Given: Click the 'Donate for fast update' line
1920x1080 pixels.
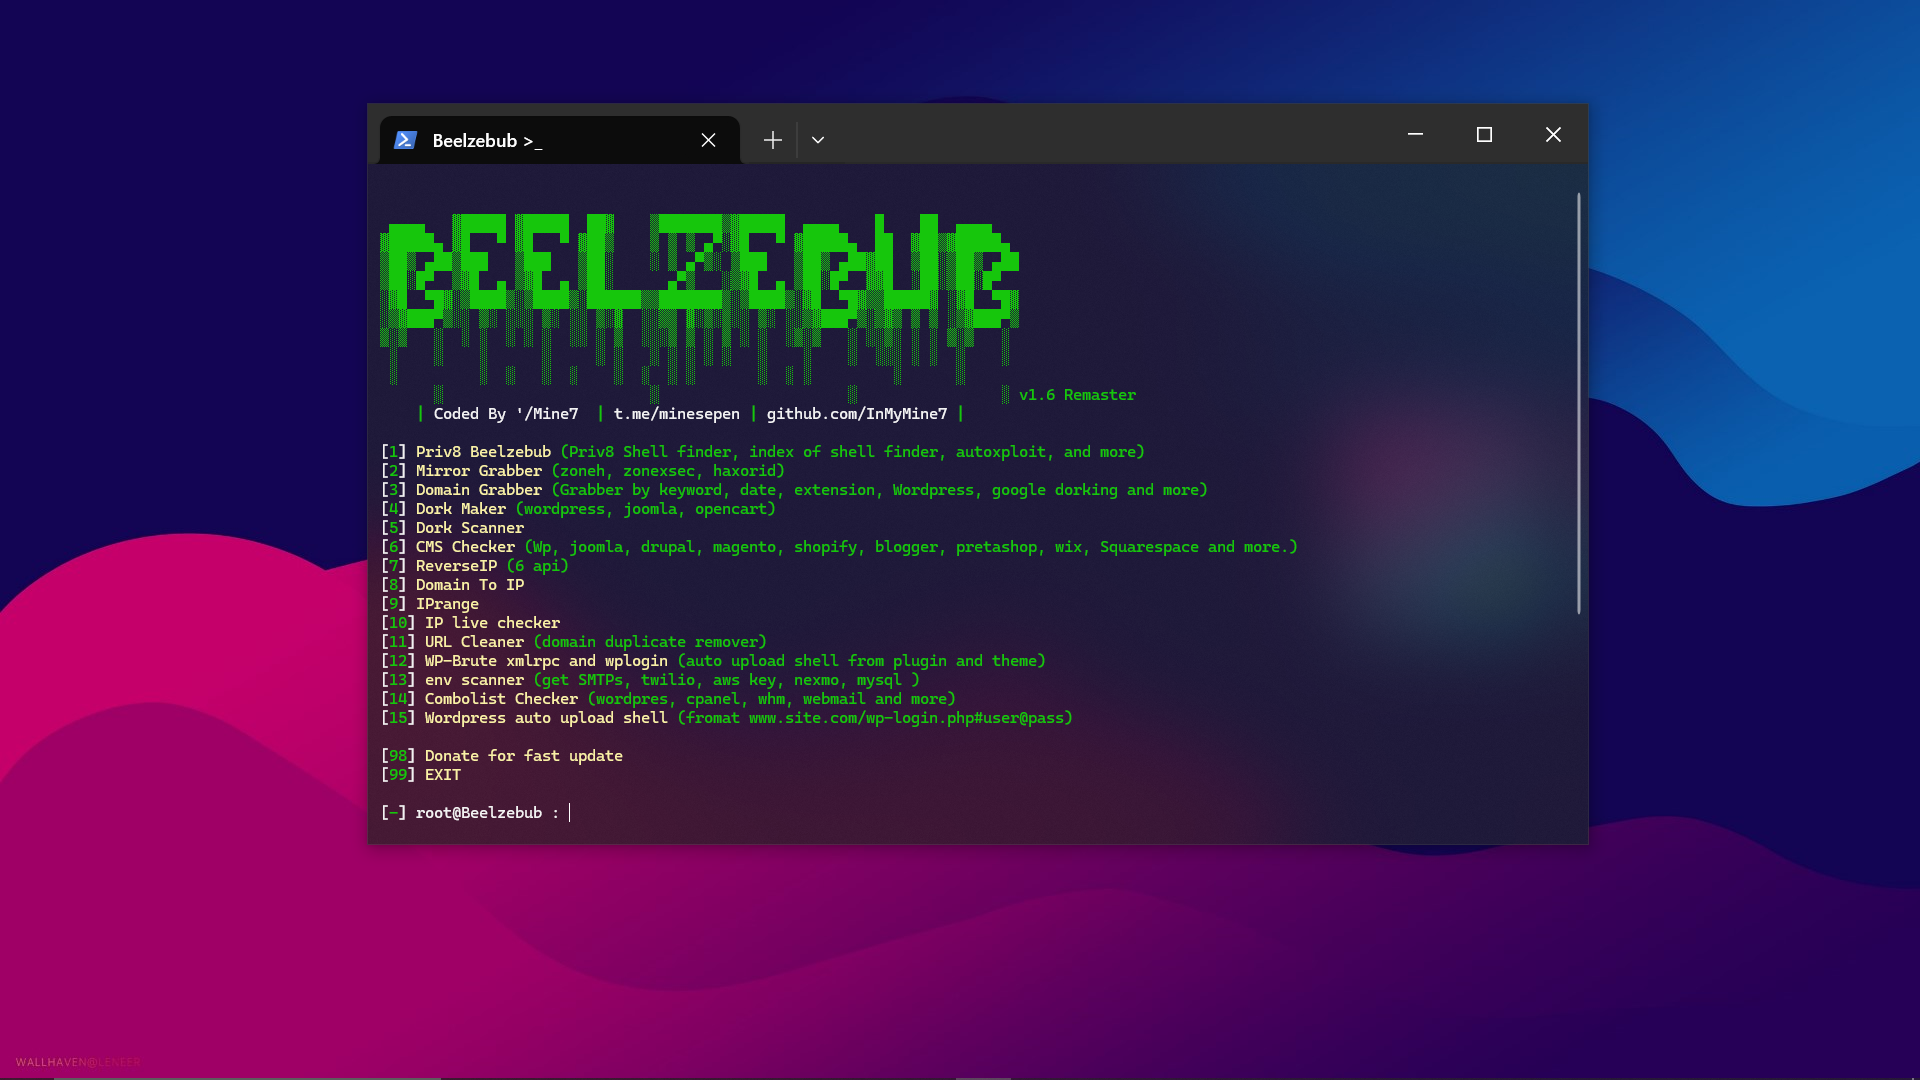Looking at the screenshot, I should pyautogui.click(x=502, y=756).
